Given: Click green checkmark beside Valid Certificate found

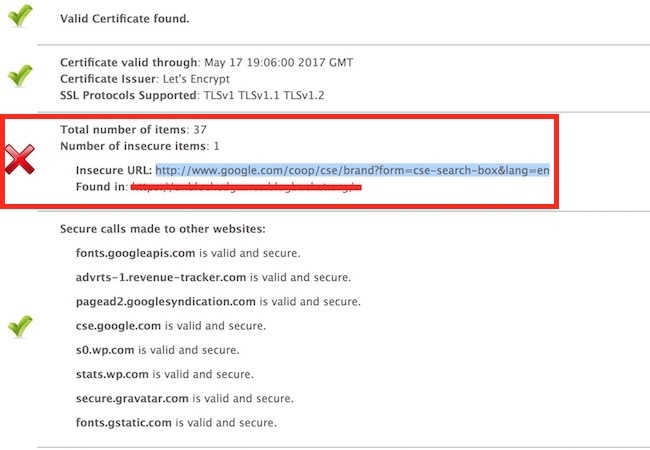Looking at the screenshot, I should coord(20,16).
